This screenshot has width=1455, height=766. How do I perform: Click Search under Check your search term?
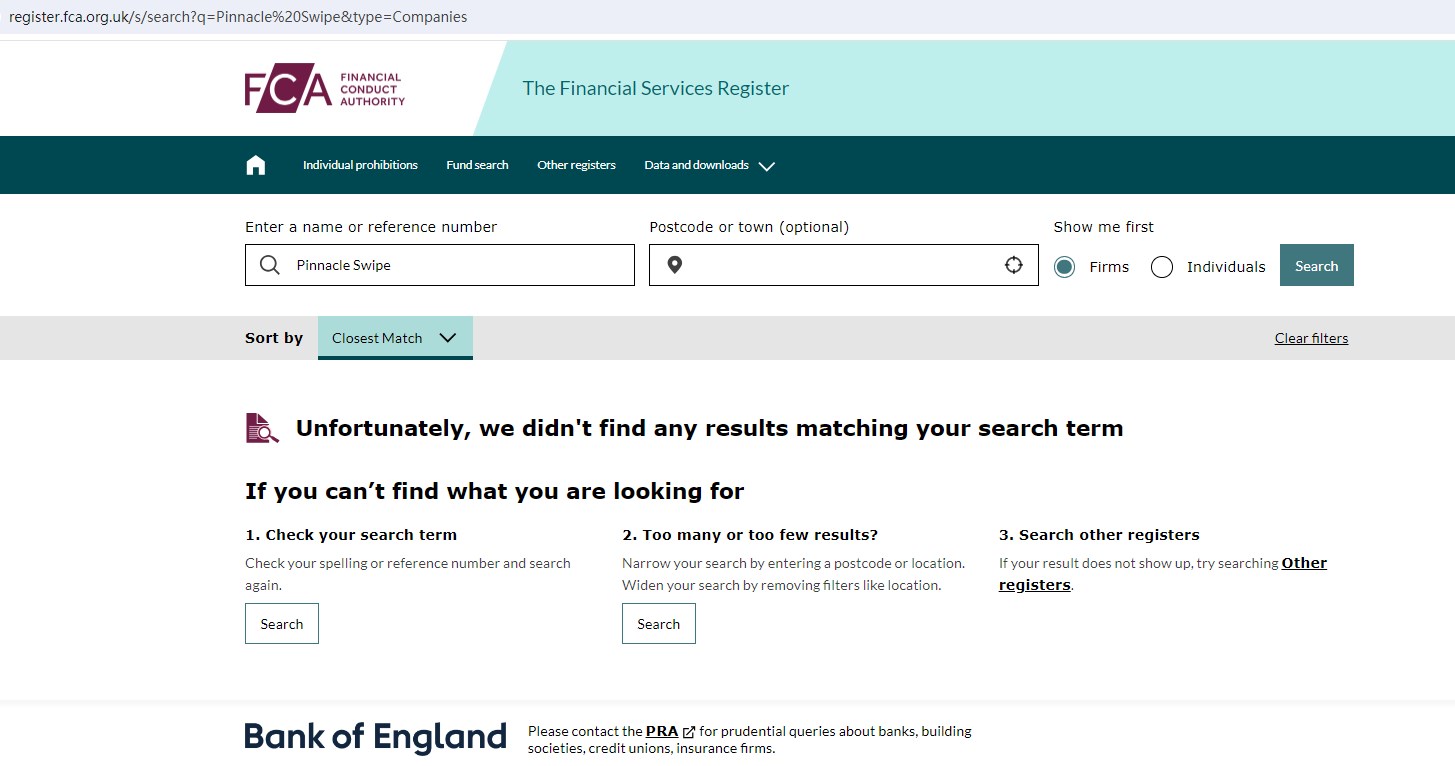pos(282,624)
